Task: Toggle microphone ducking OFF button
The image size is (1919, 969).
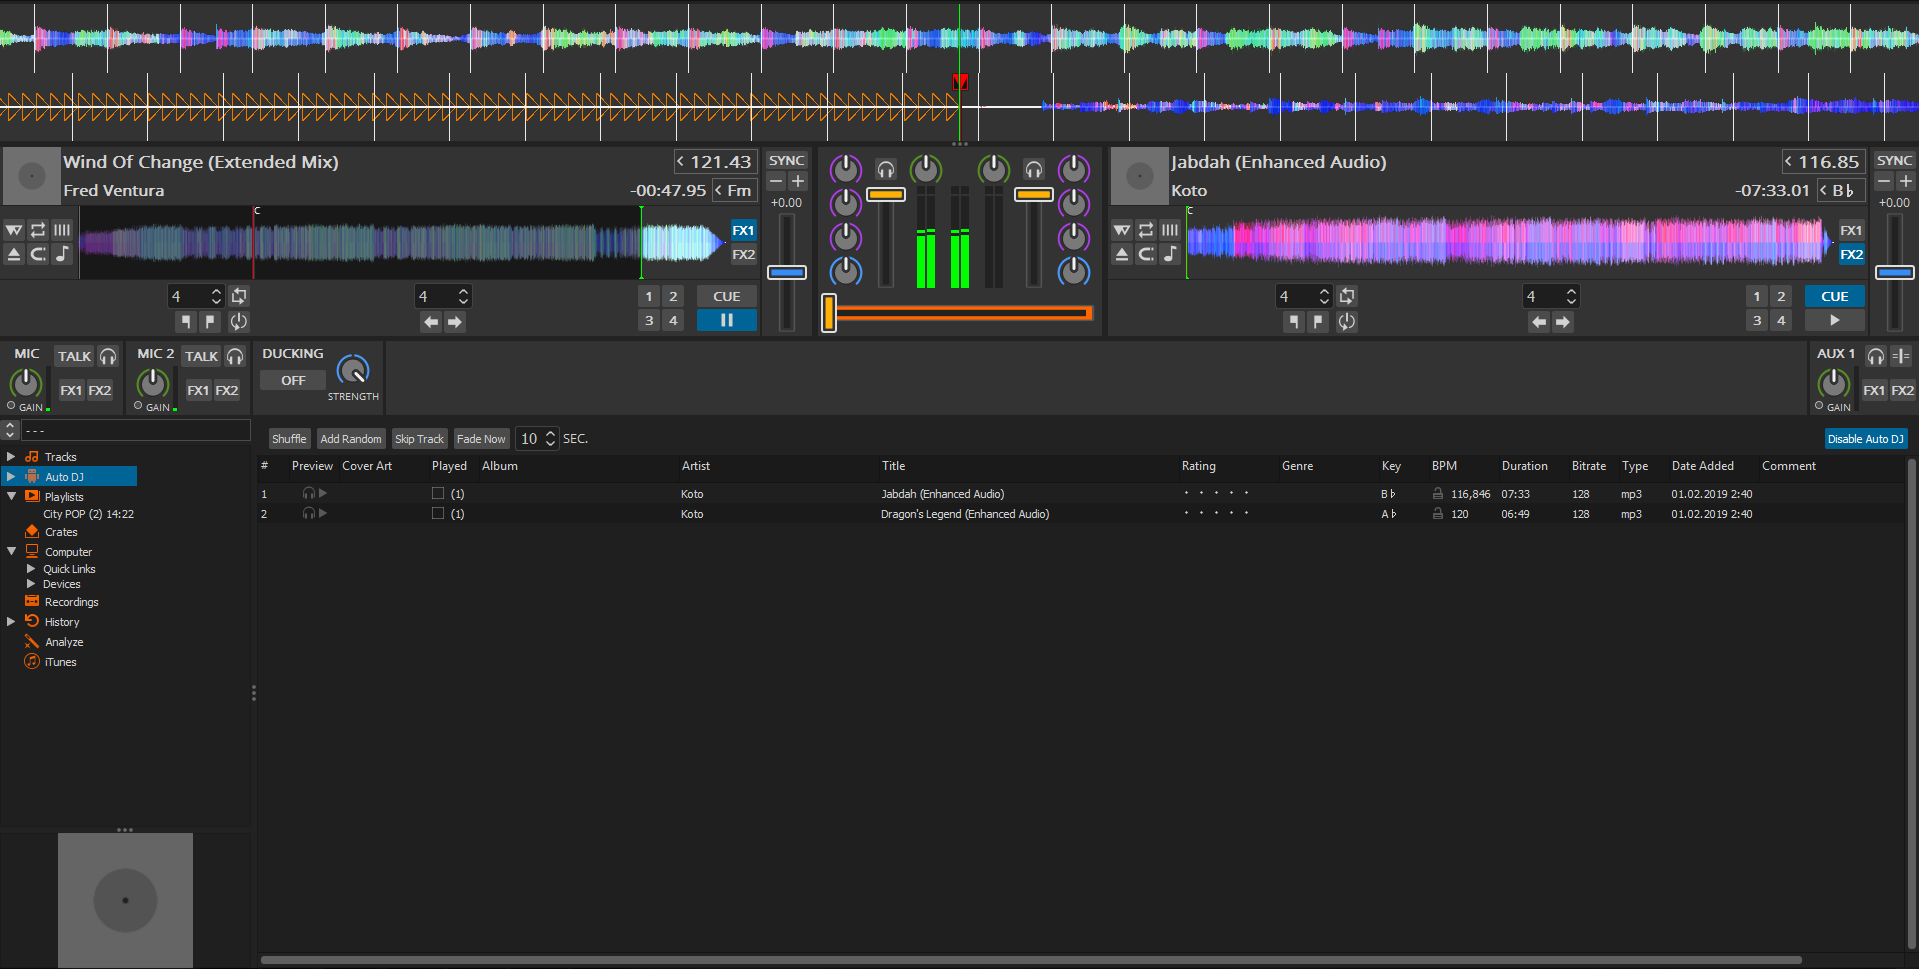Action: click(293, 381)
